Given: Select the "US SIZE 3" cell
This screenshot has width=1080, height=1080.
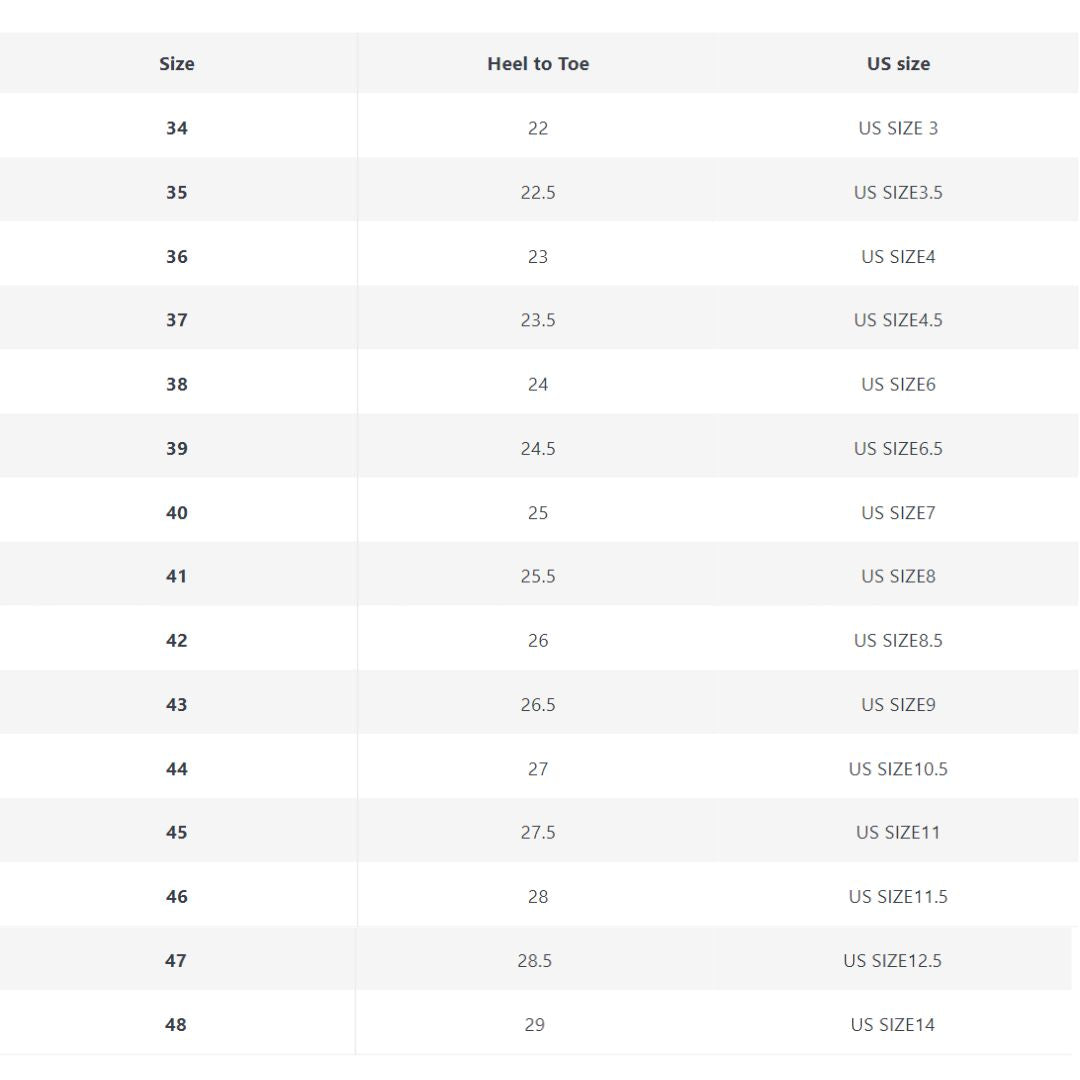Looking at the screenshot, I should point(898,128).
